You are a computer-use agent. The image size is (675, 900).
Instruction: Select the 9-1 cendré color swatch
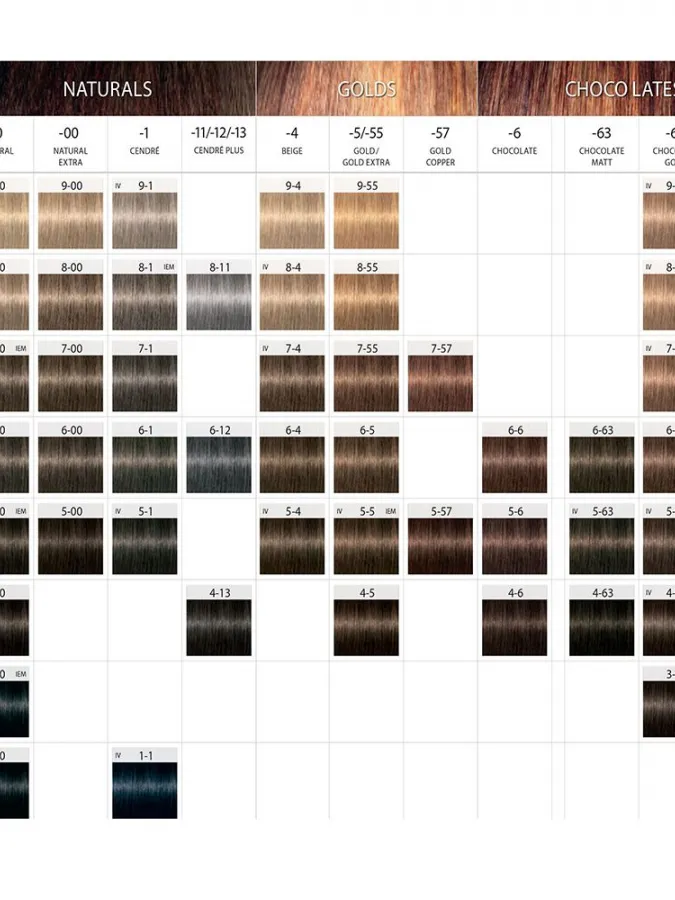145,214
